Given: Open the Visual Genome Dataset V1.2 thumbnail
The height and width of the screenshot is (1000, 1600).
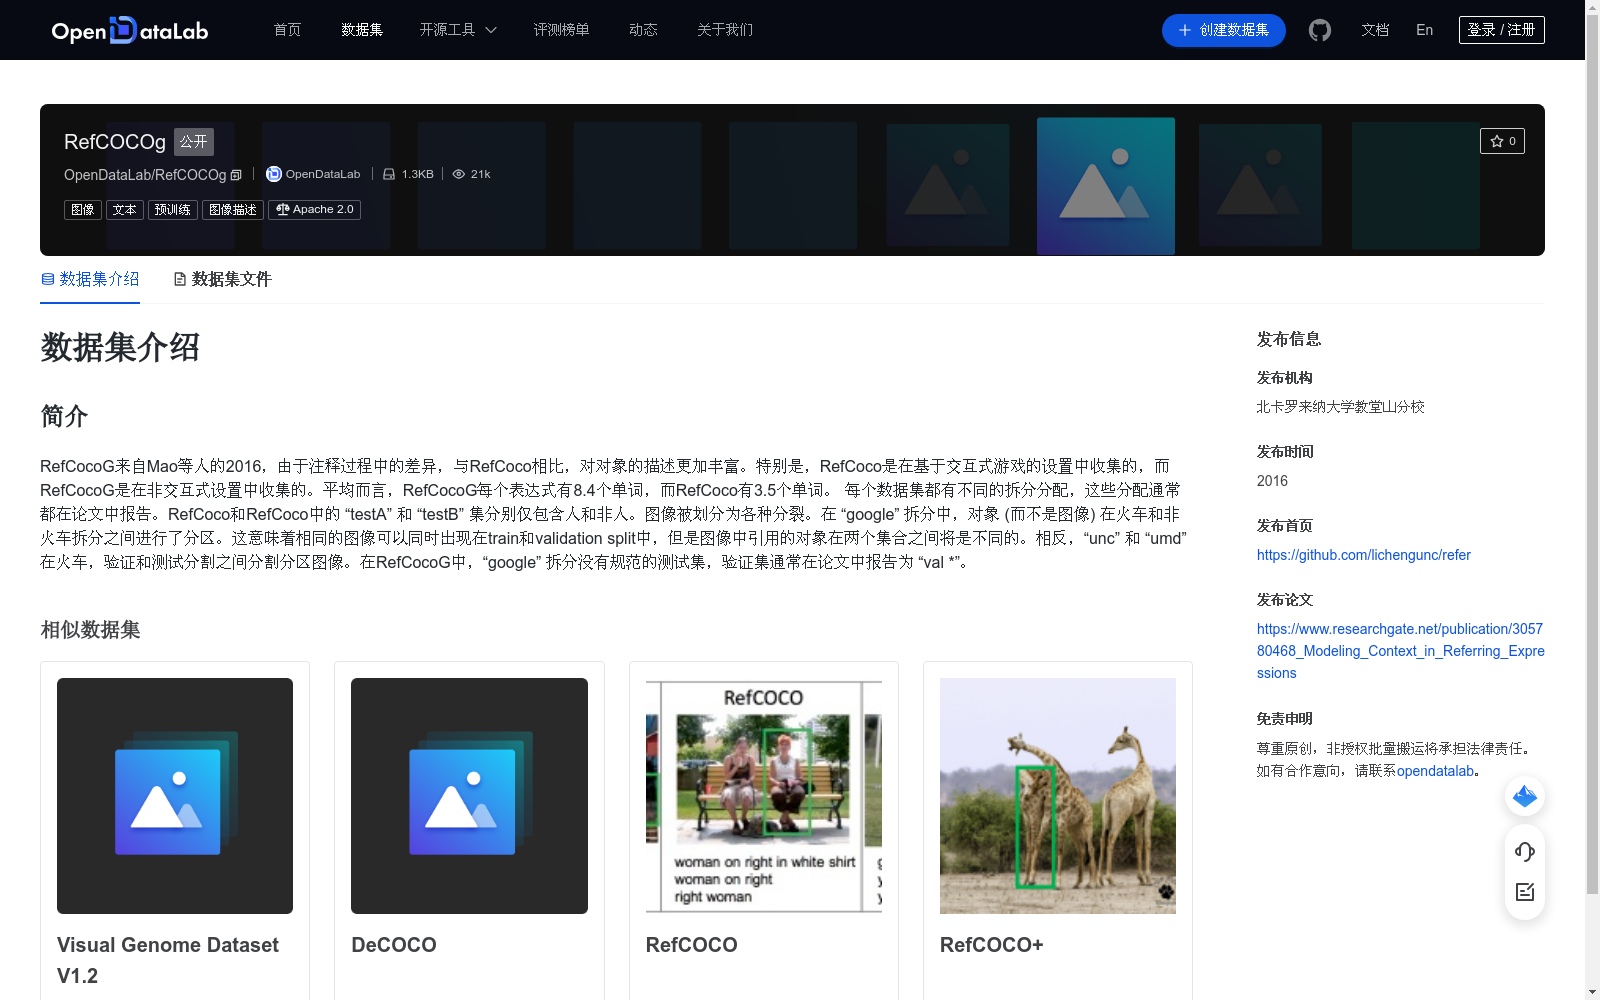Looking at the screenshot, I should [x=175, y=796].
